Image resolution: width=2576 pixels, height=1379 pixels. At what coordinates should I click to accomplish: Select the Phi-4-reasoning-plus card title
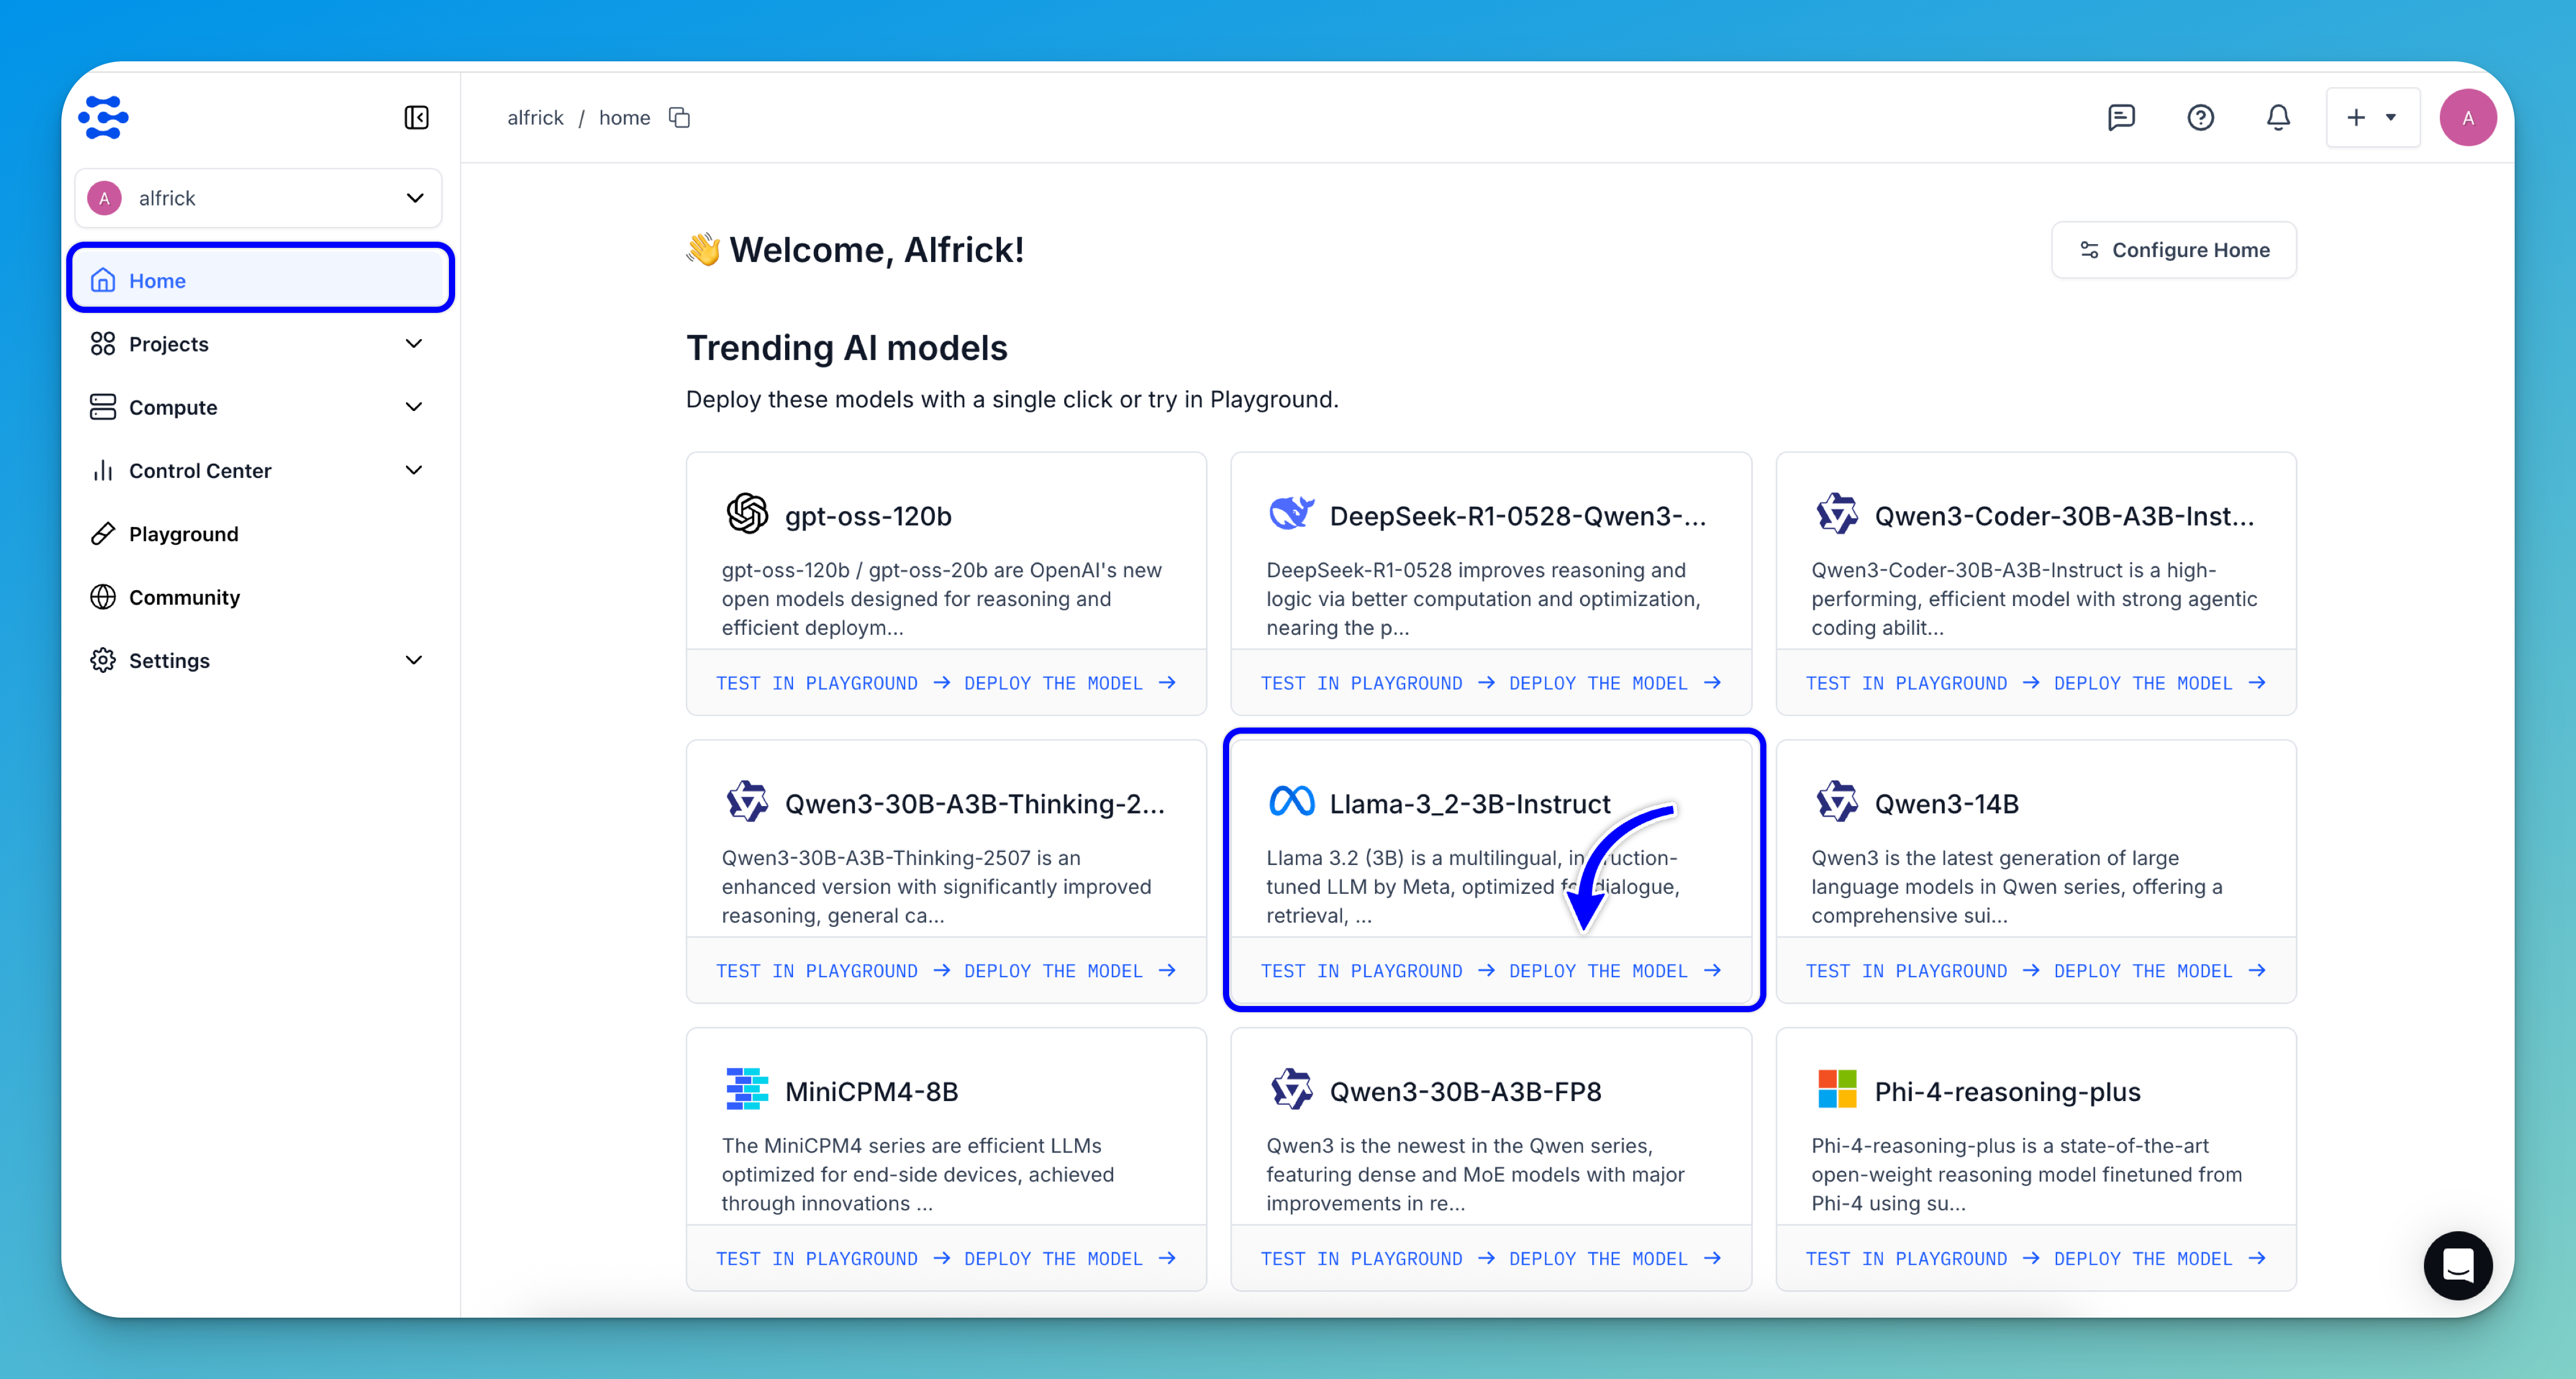click(2007, 1091)
